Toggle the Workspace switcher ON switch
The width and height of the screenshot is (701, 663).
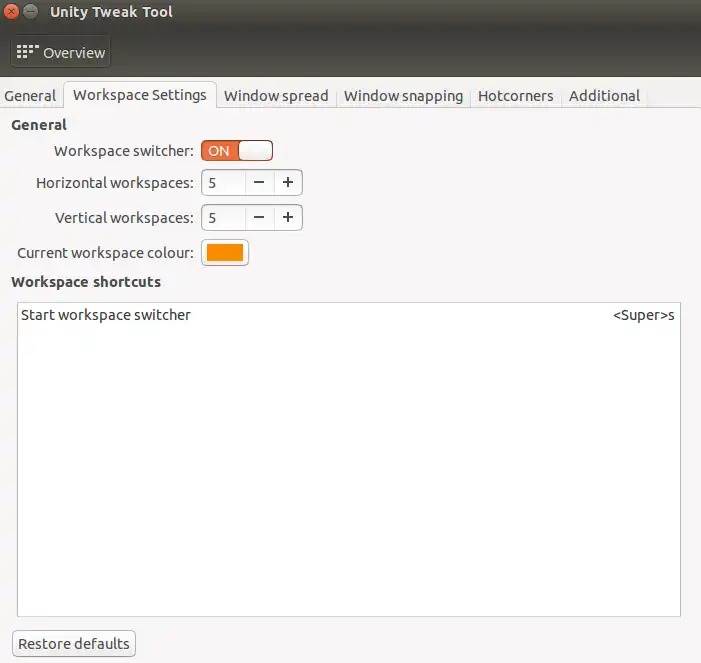tap(237, 151)
